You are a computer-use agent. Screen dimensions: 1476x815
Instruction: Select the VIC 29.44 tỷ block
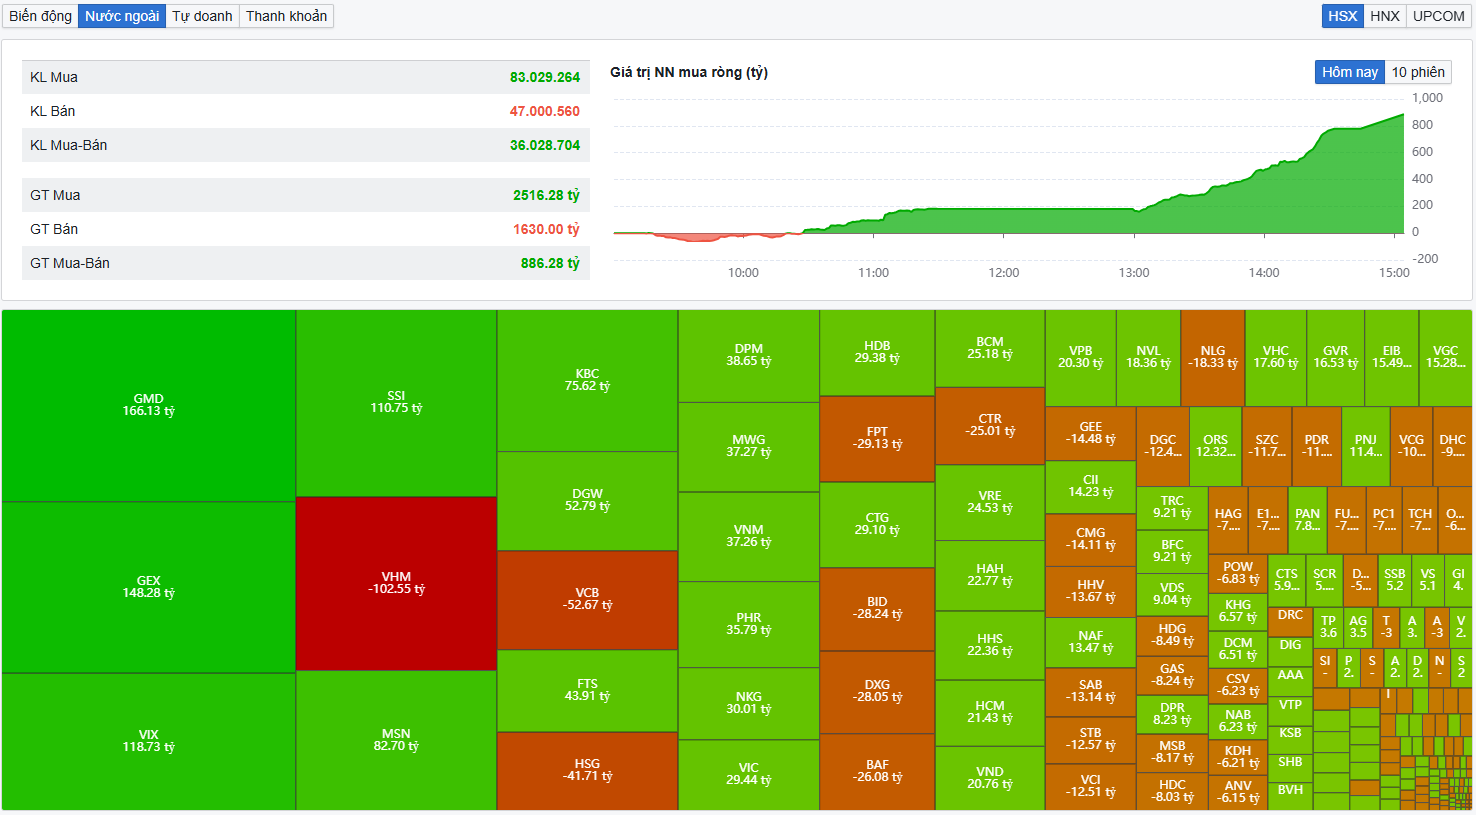point(748,774)
